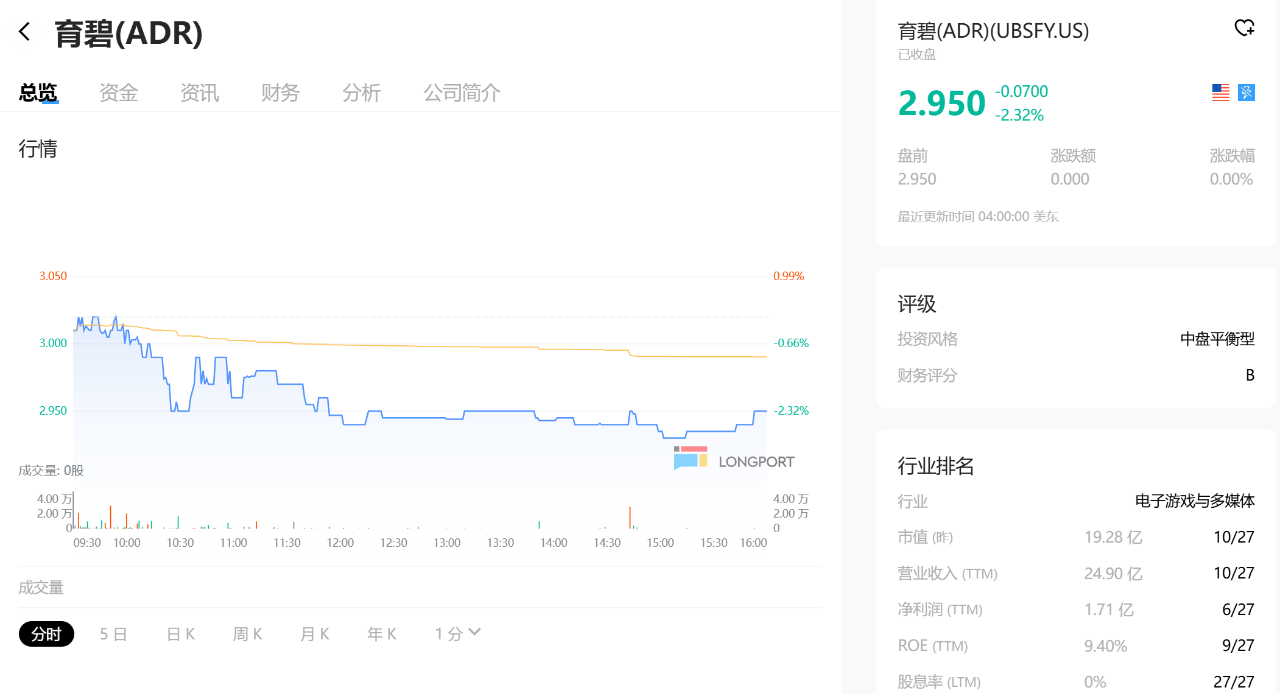Screen dimensions: 1280x694
Task: Go back using the left arrow icon
Action: (25, 32)
